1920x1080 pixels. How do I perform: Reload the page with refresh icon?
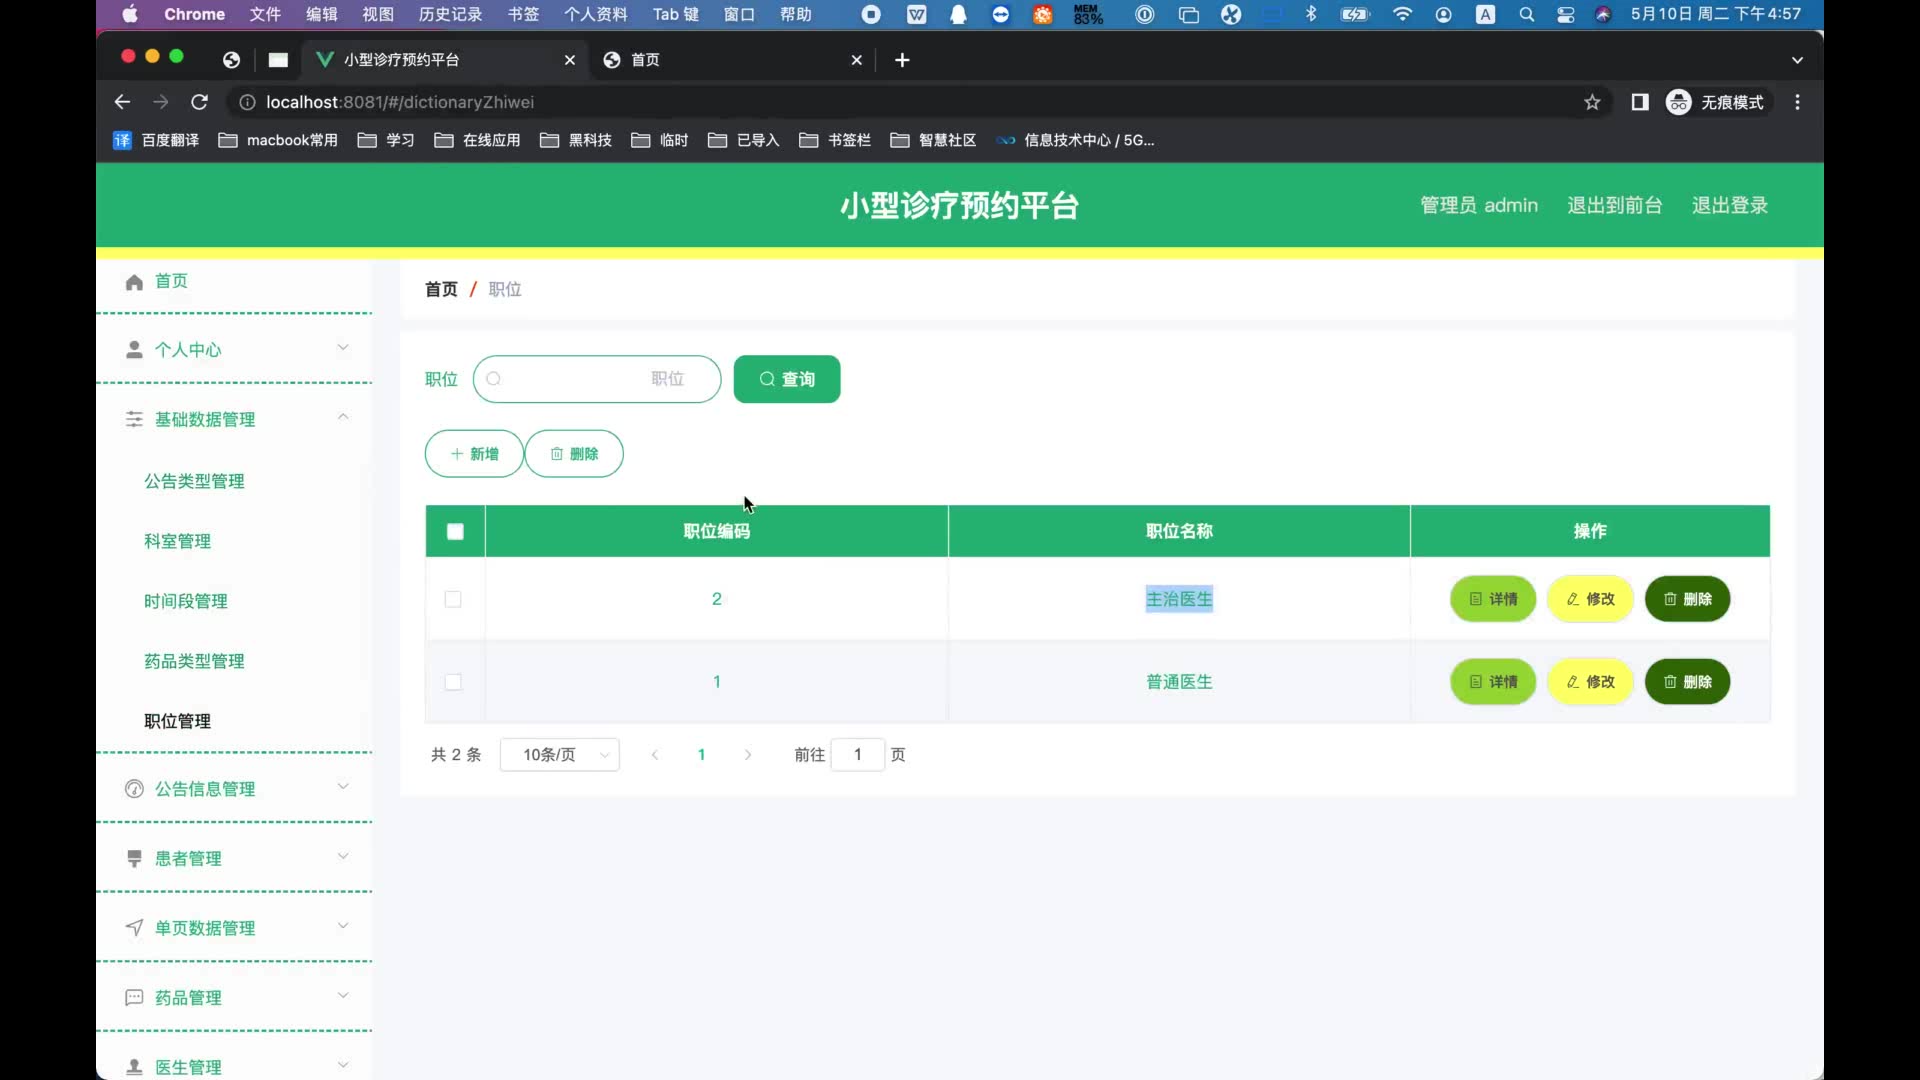(x=199, y=102)
